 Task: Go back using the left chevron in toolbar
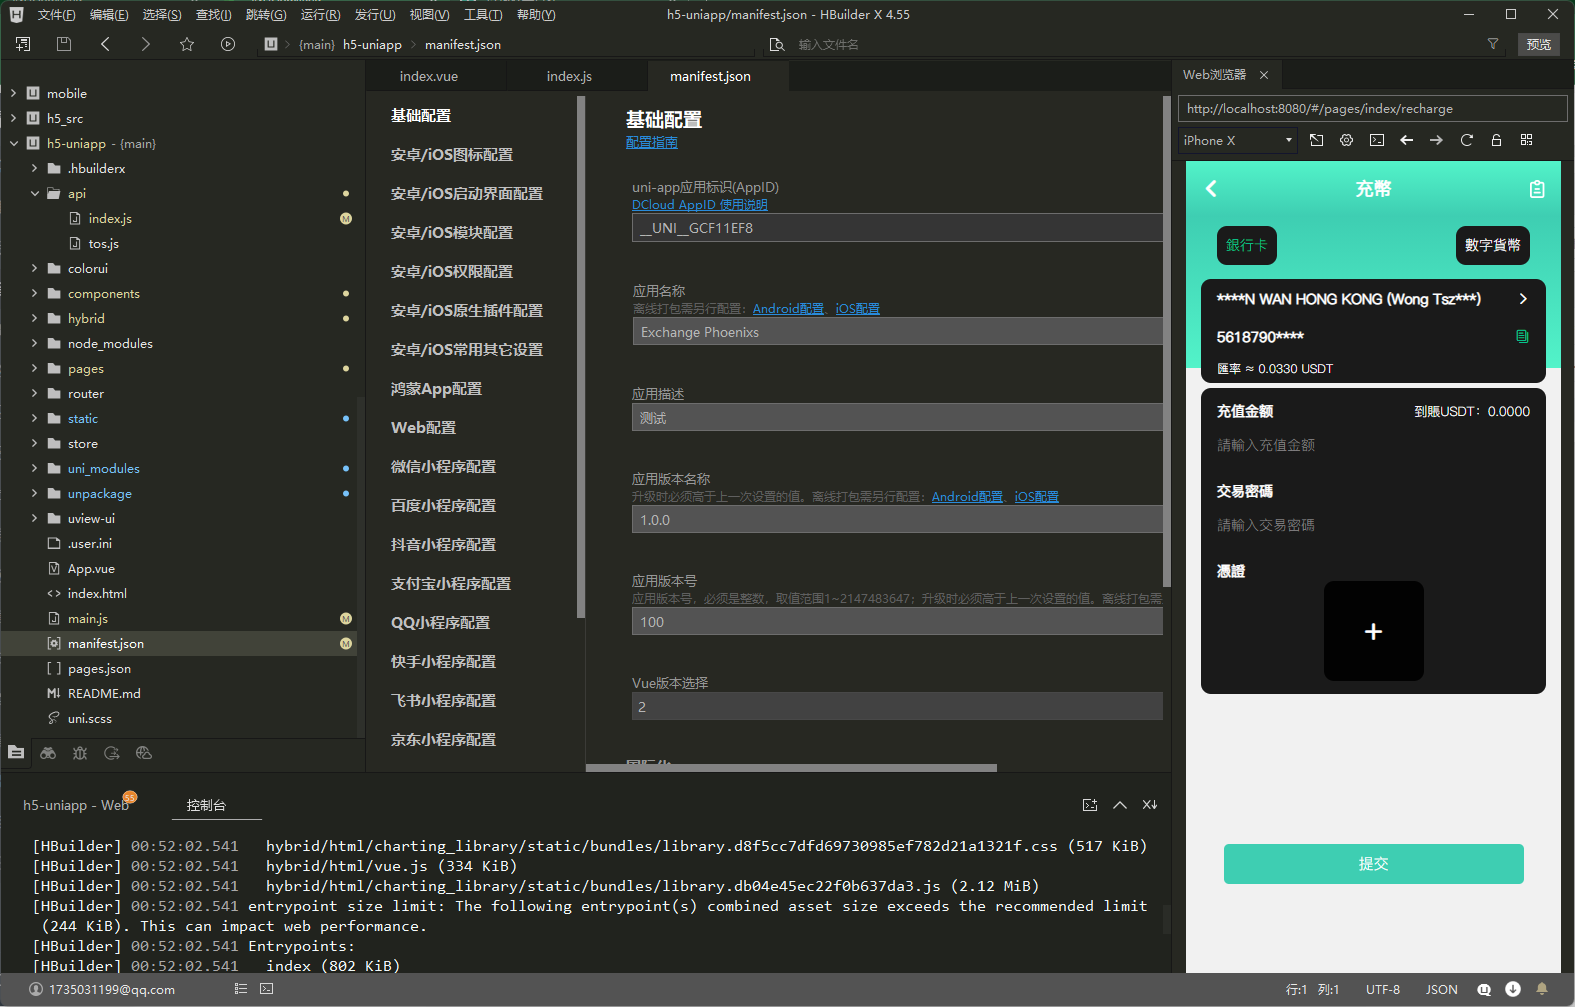(105, 44)
